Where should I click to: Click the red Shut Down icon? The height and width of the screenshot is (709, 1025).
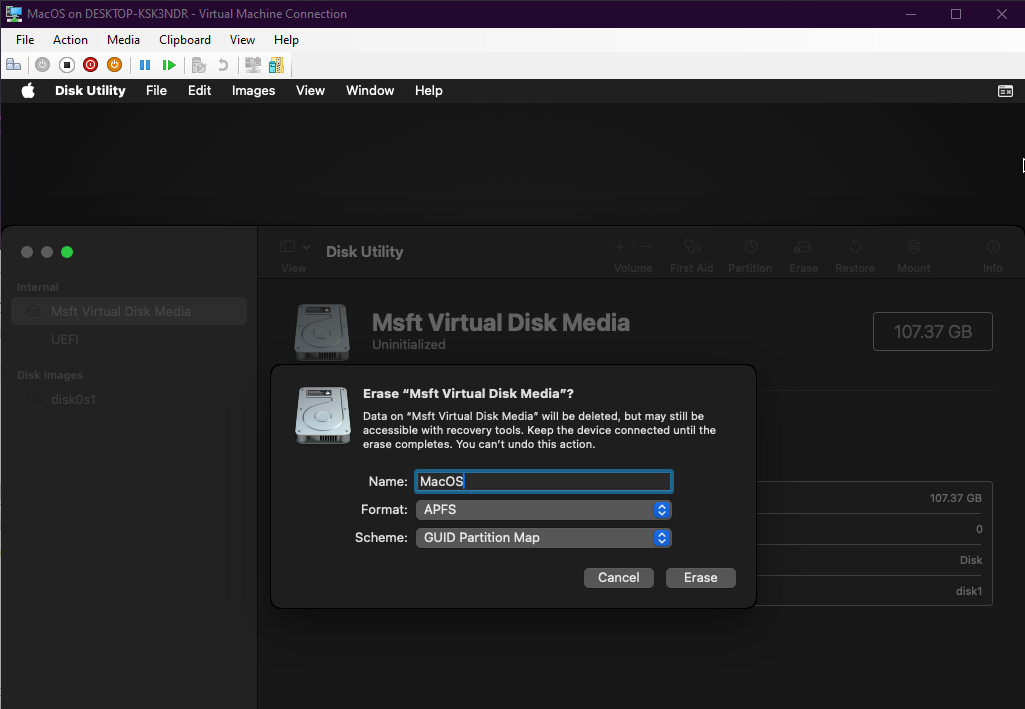[x=90, y=65]
